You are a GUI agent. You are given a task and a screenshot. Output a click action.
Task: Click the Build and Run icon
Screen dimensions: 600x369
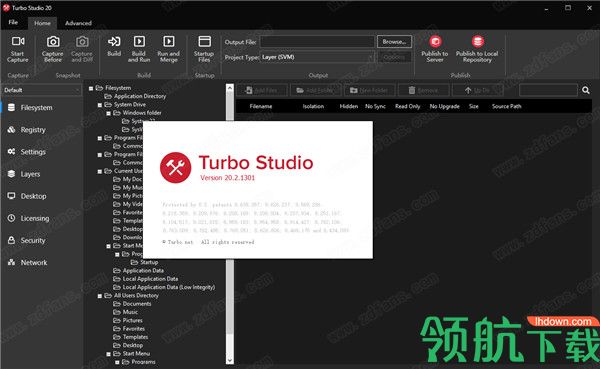coord(139,41)
